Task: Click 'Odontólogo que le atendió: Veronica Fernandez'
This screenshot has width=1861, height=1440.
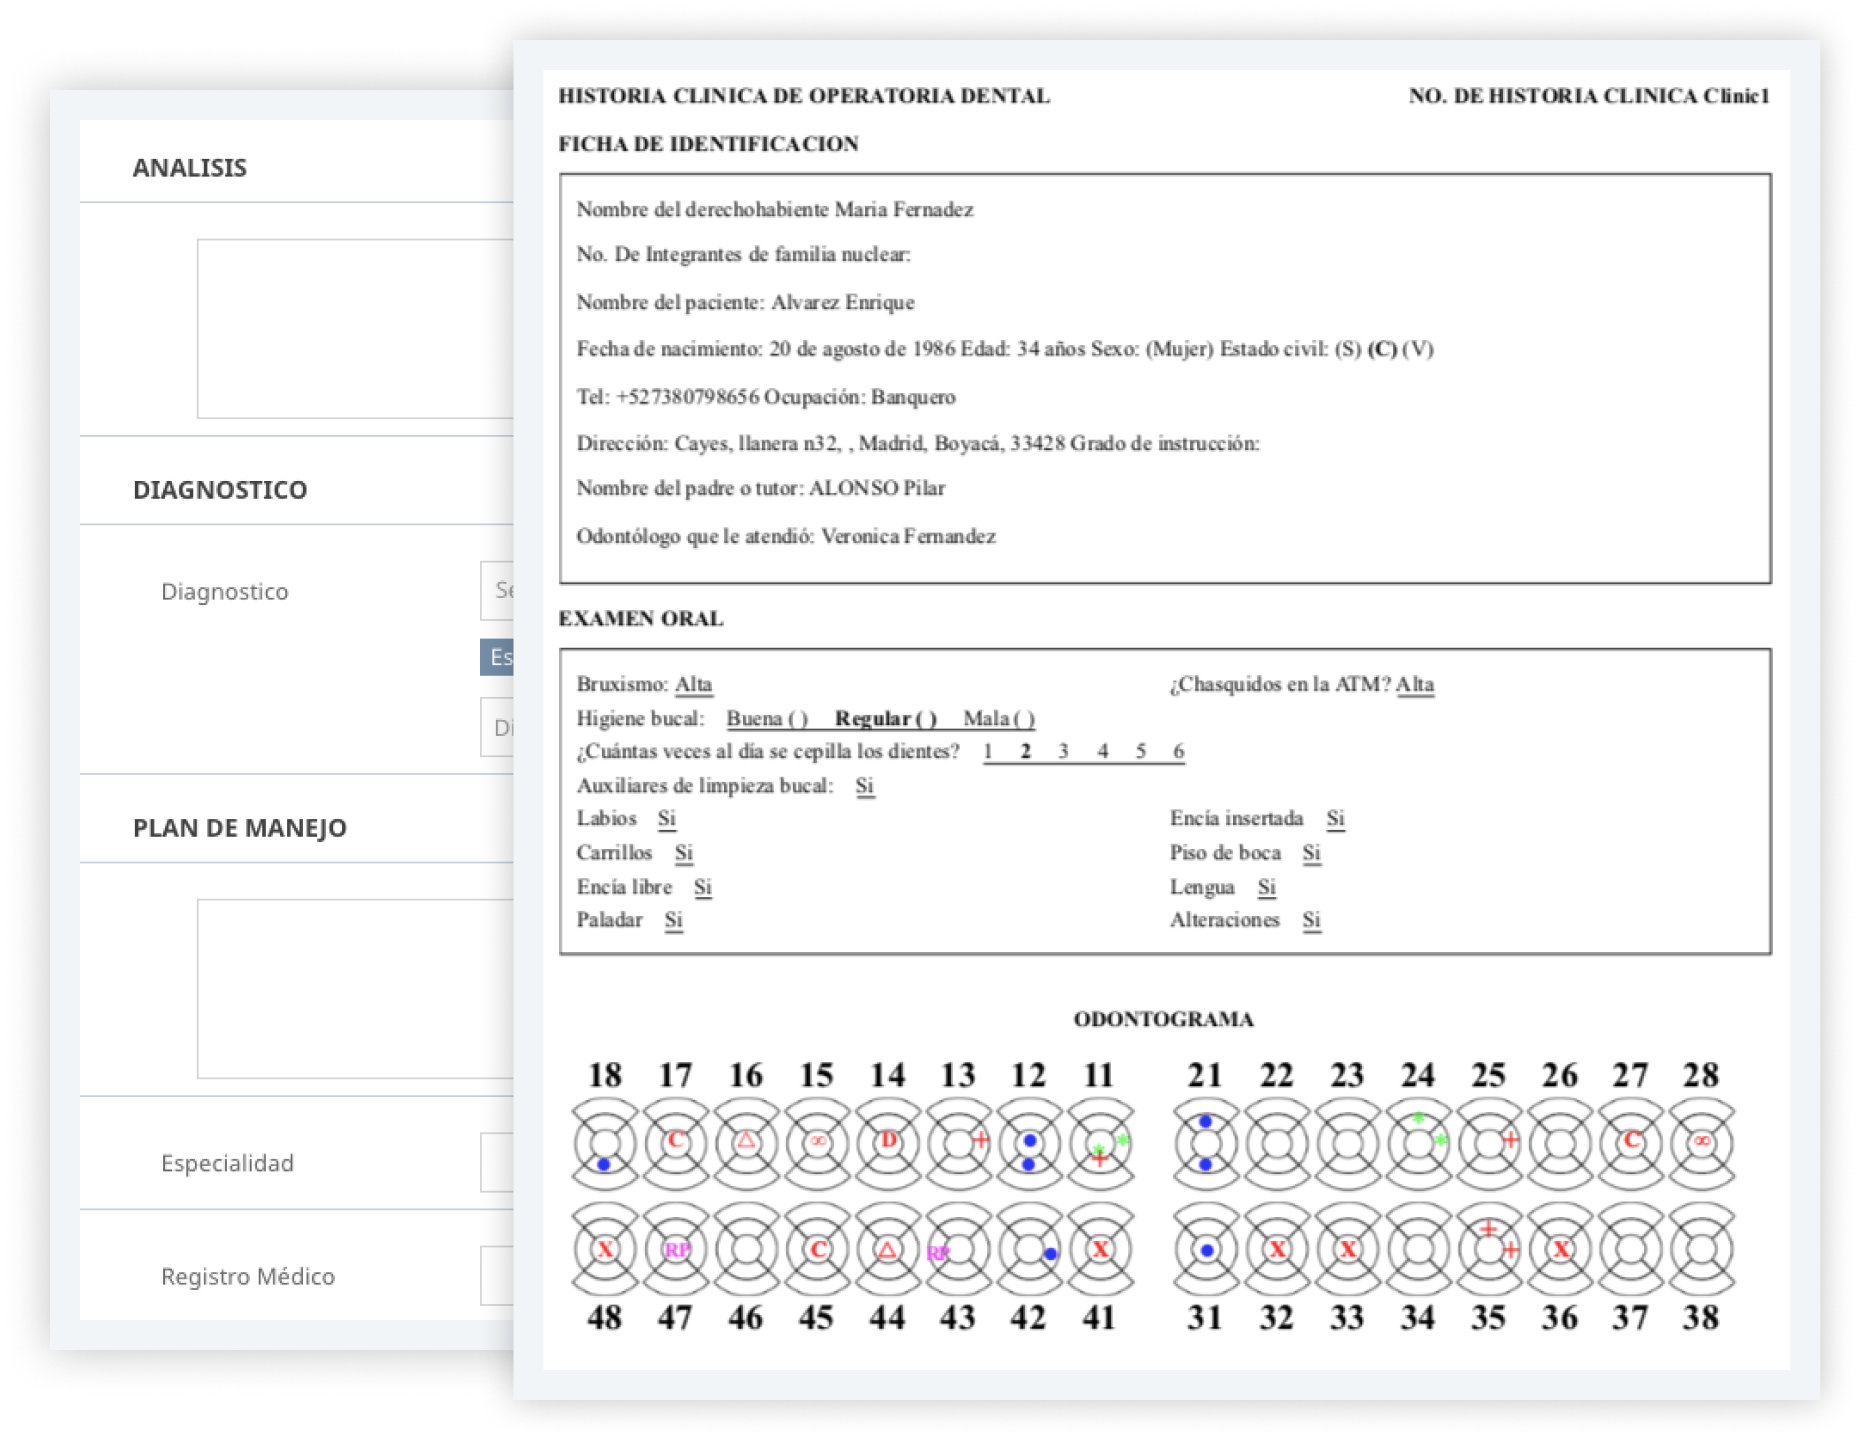Action: point(786,536)
